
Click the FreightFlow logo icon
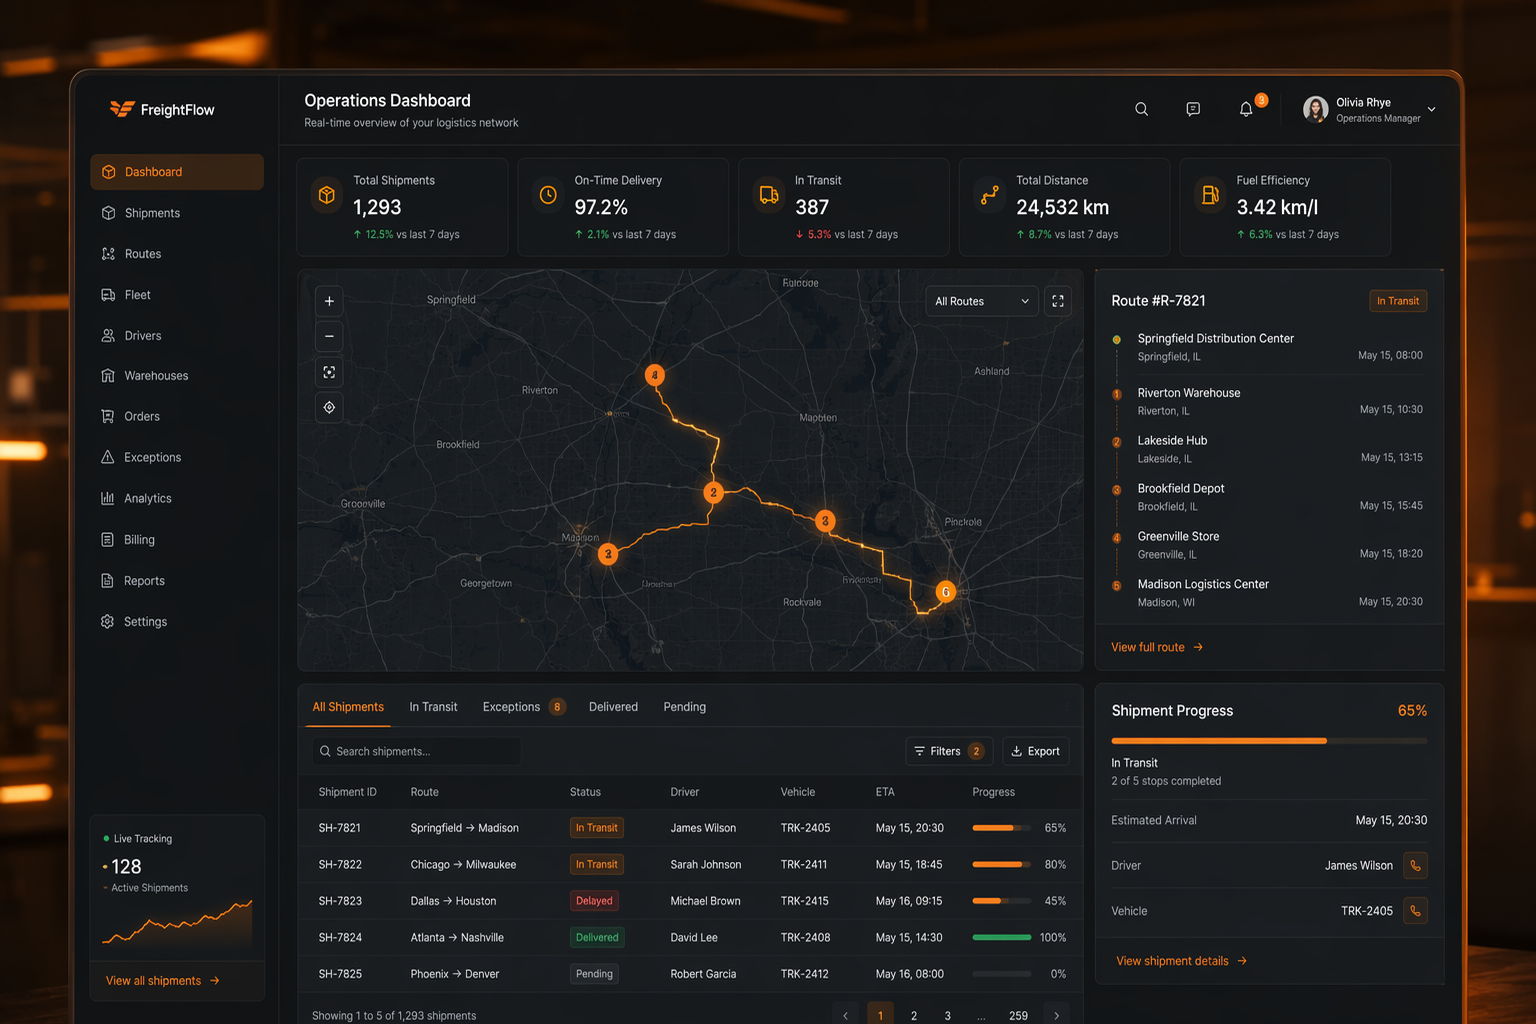pos(122,109)
